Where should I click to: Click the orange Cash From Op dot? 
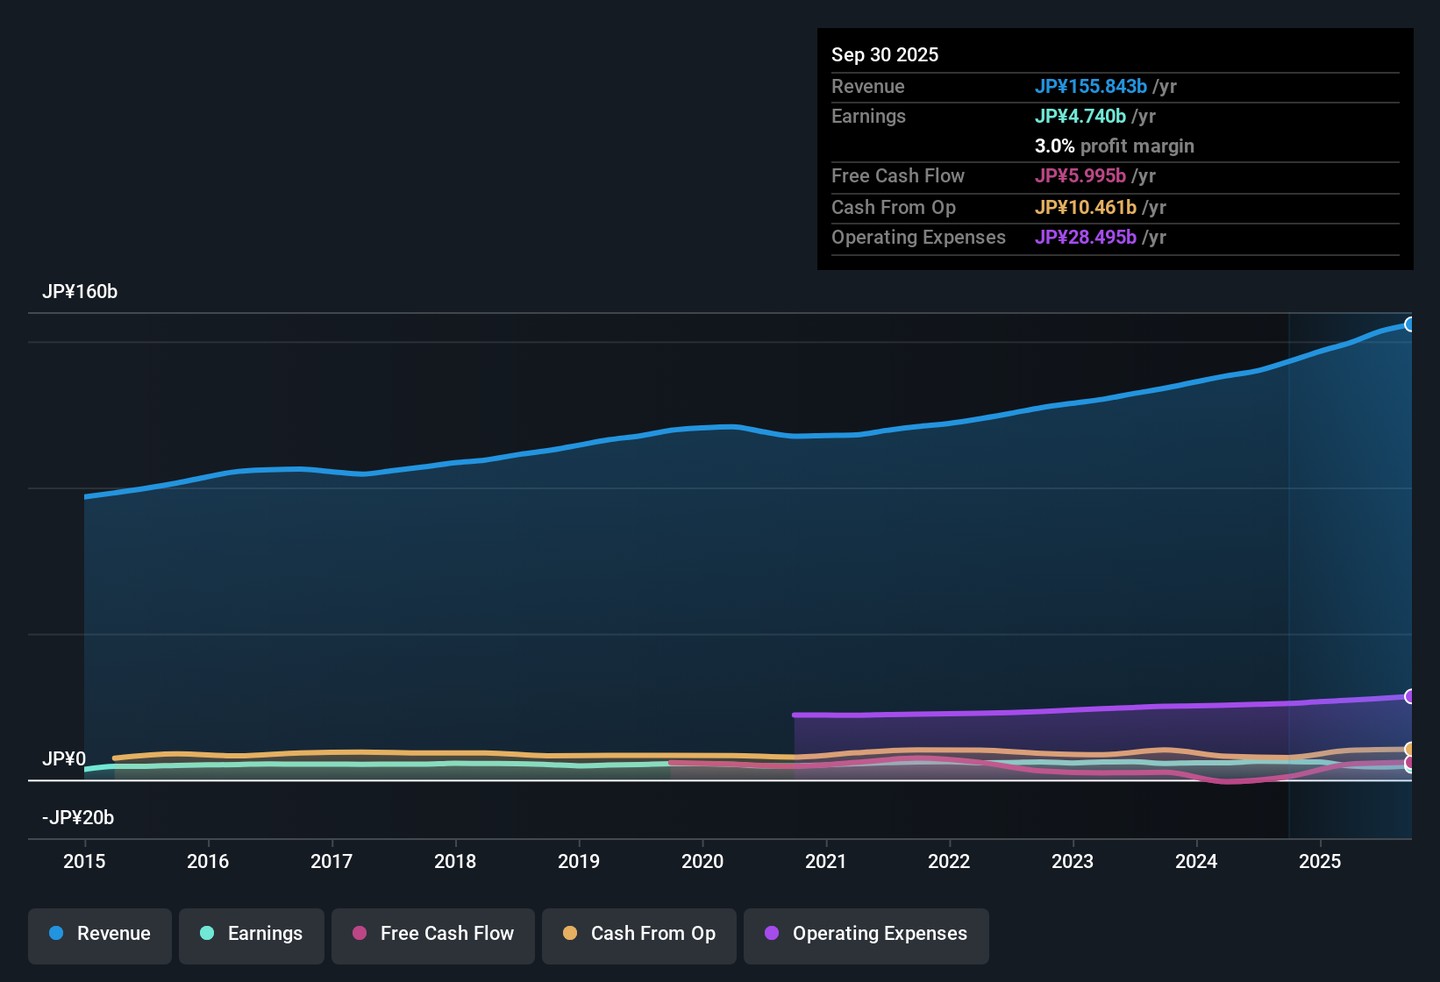[x=570, y=933]
